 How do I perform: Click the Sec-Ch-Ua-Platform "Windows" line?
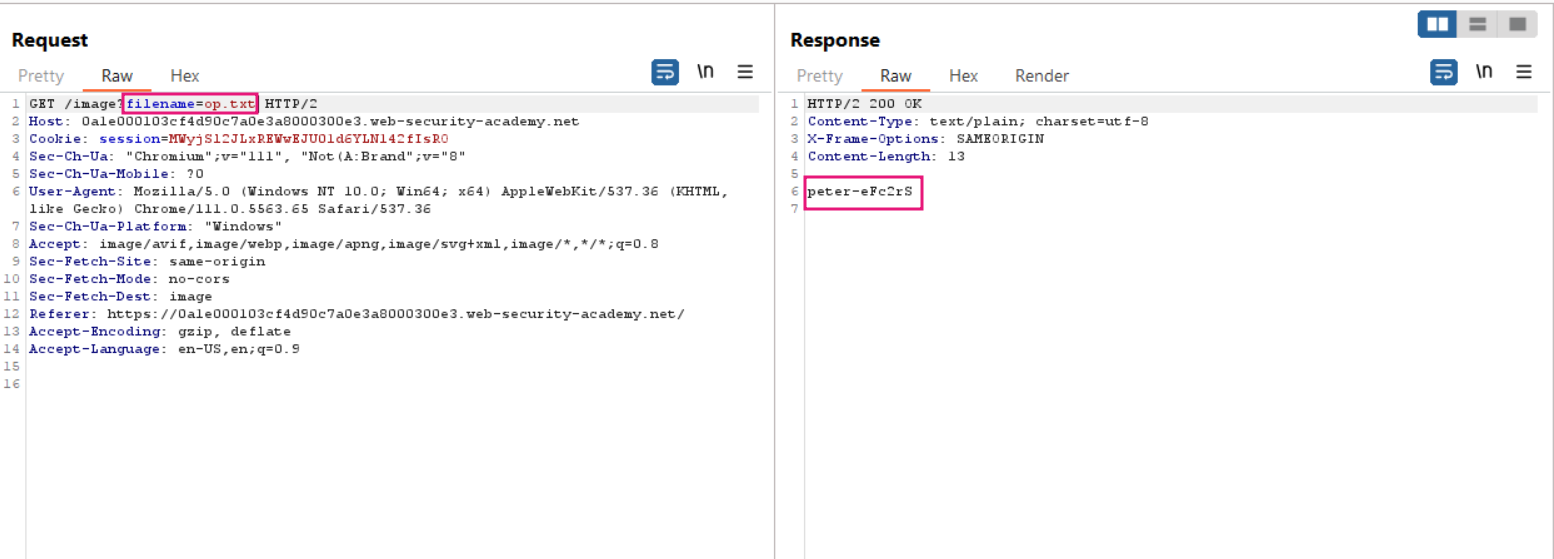click(155, 226)
